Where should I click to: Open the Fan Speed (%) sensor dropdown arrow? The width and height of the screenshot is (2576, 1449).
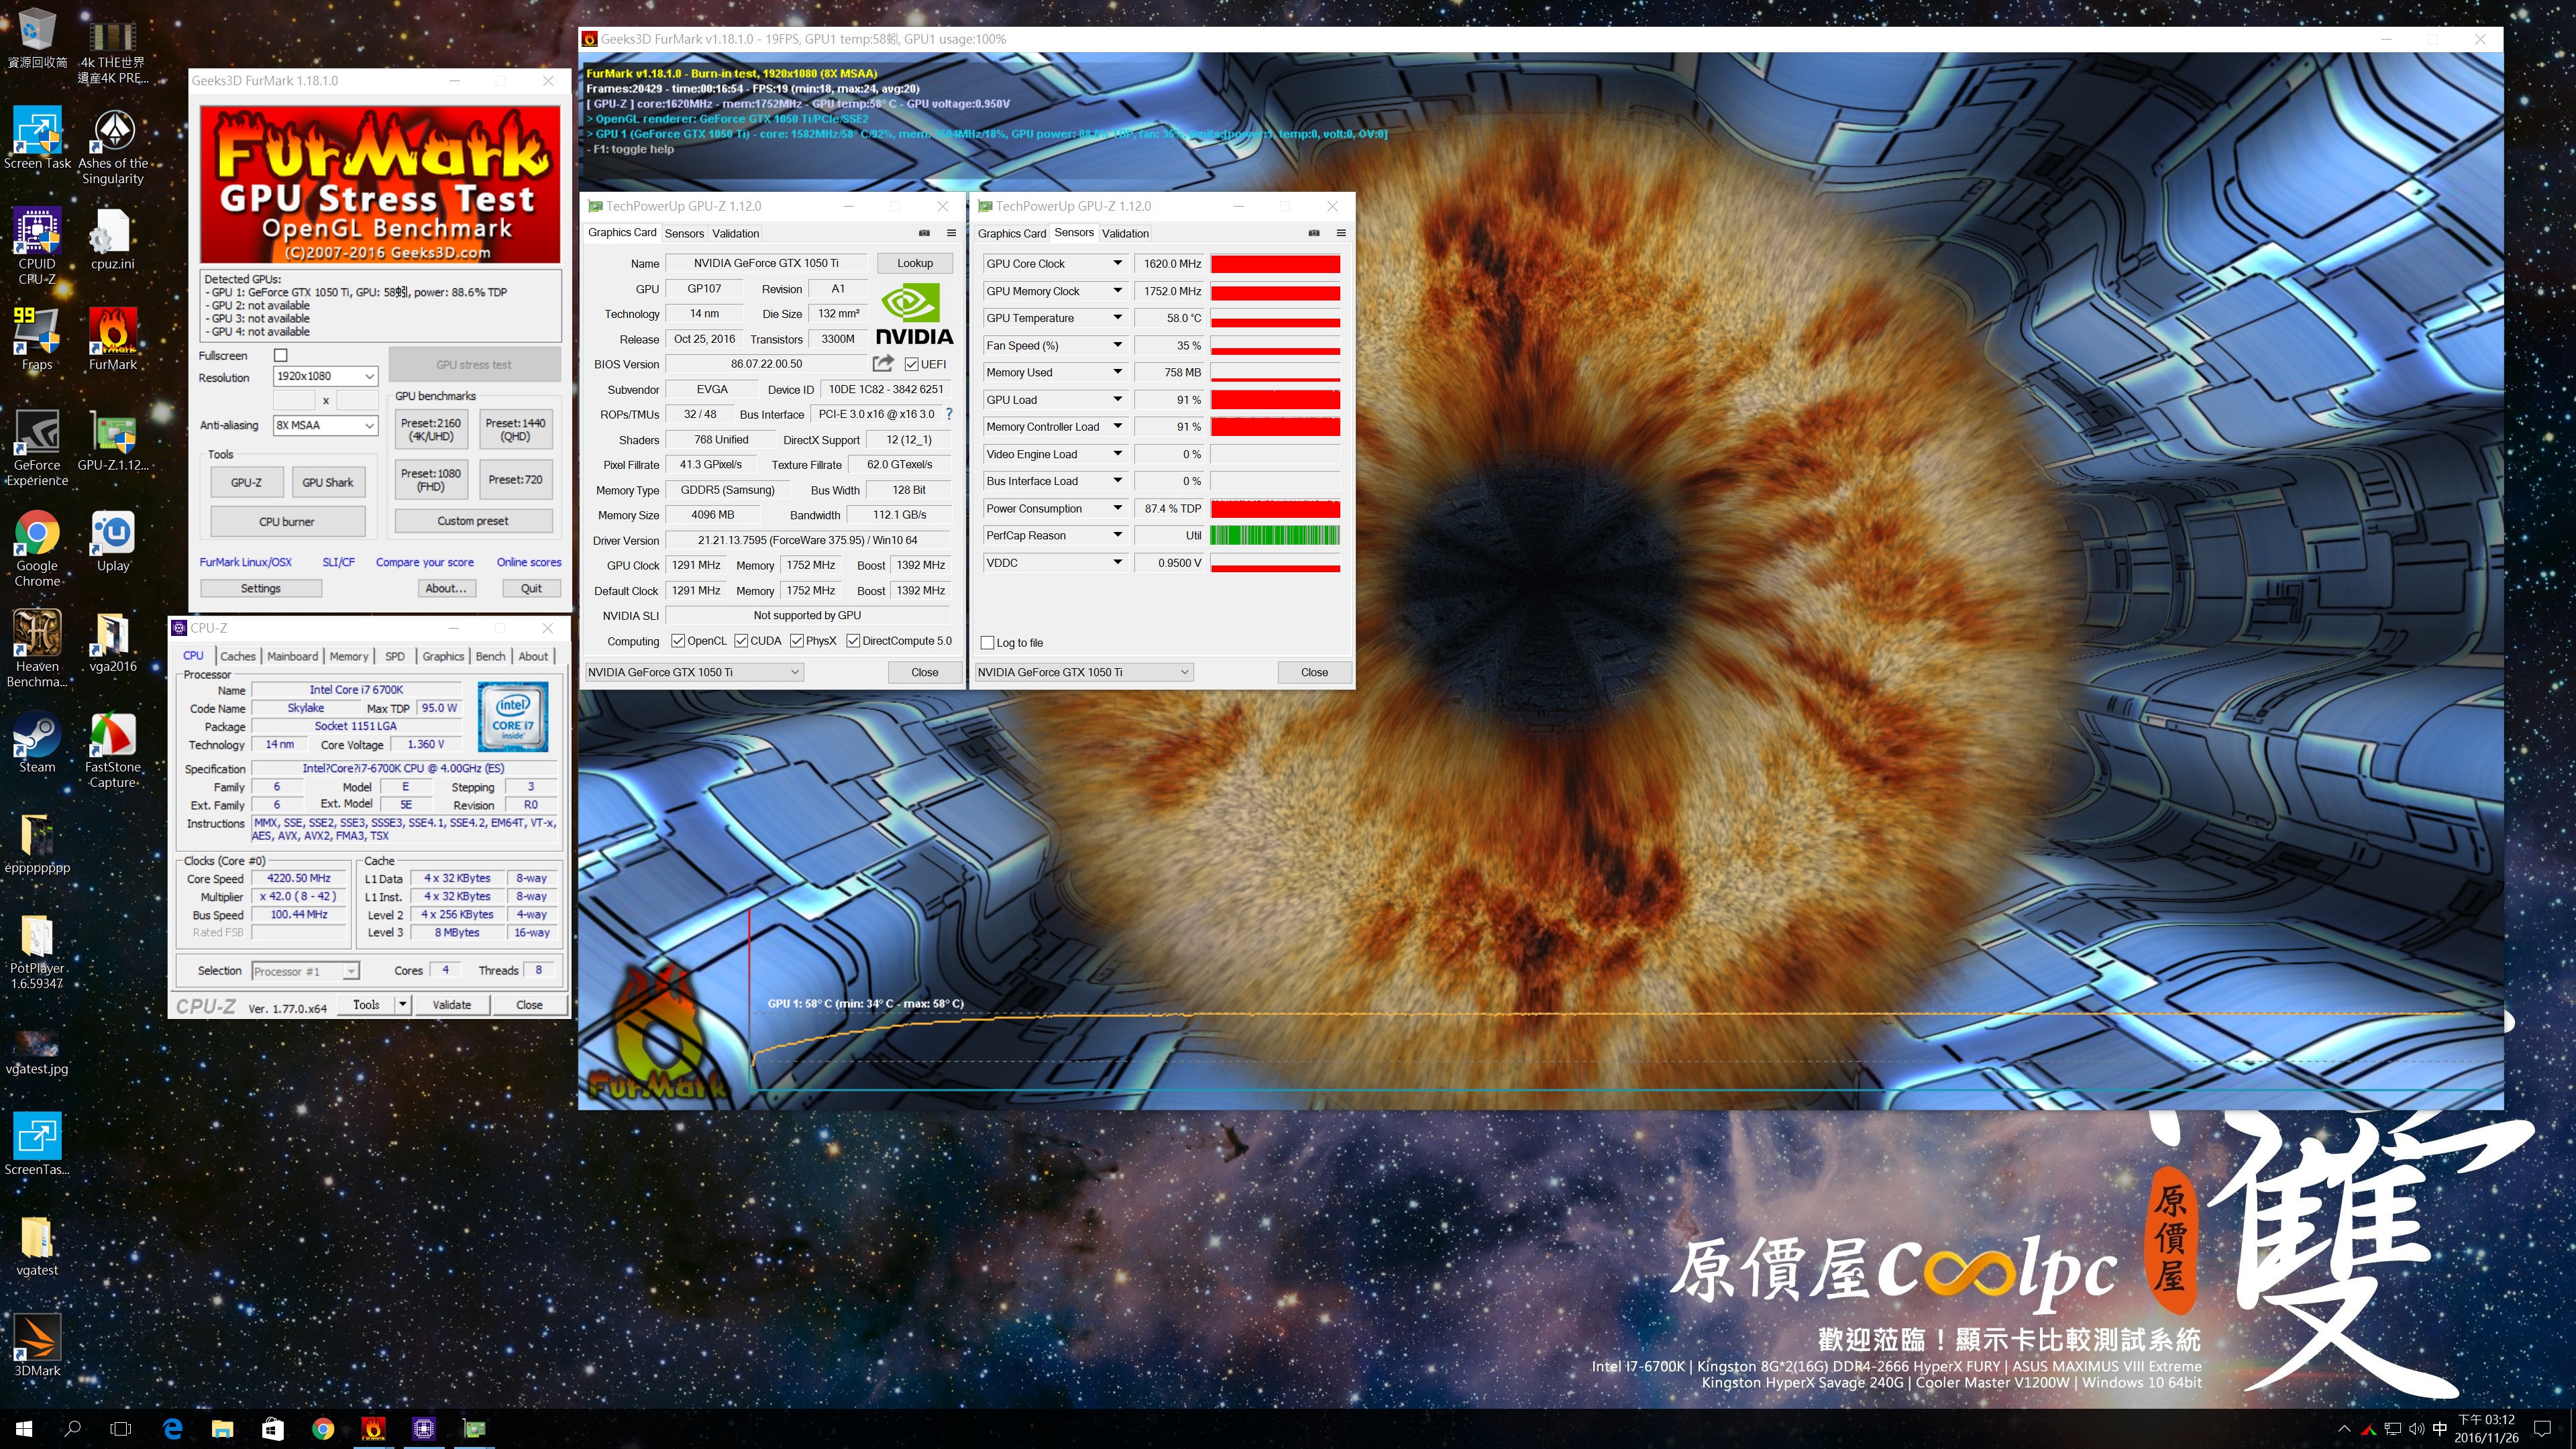click(x=1117, y=345)
